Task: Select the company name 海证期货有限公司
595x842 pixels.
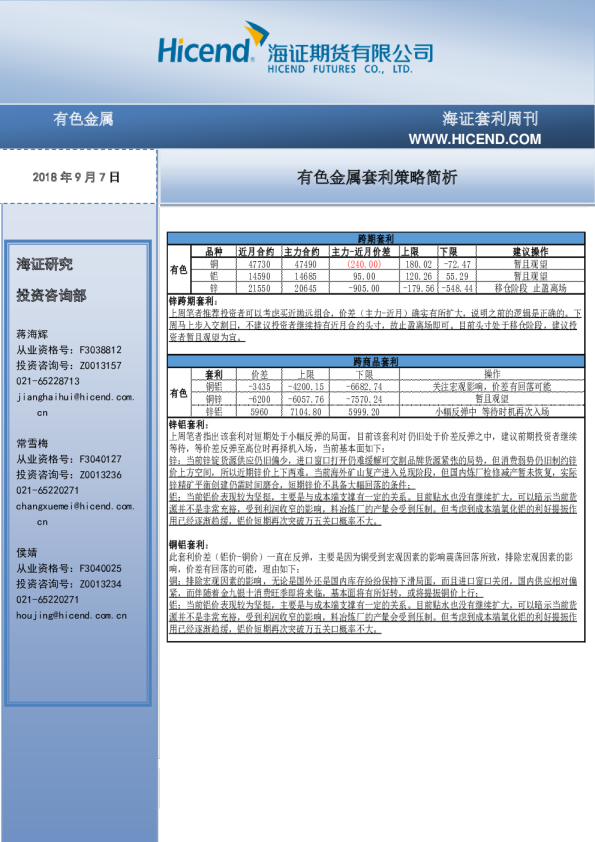Action: pyautogui.click(x=350, y=53)
